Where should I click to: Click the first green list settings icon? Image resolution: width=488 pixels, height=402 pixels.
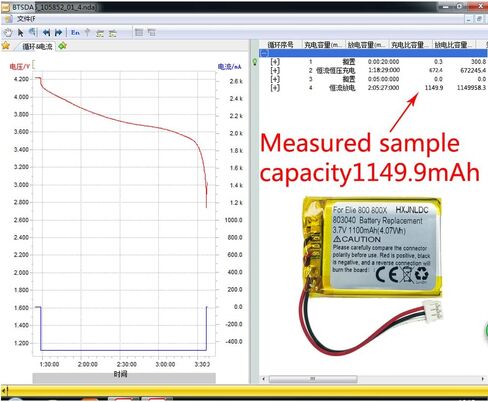100,33
